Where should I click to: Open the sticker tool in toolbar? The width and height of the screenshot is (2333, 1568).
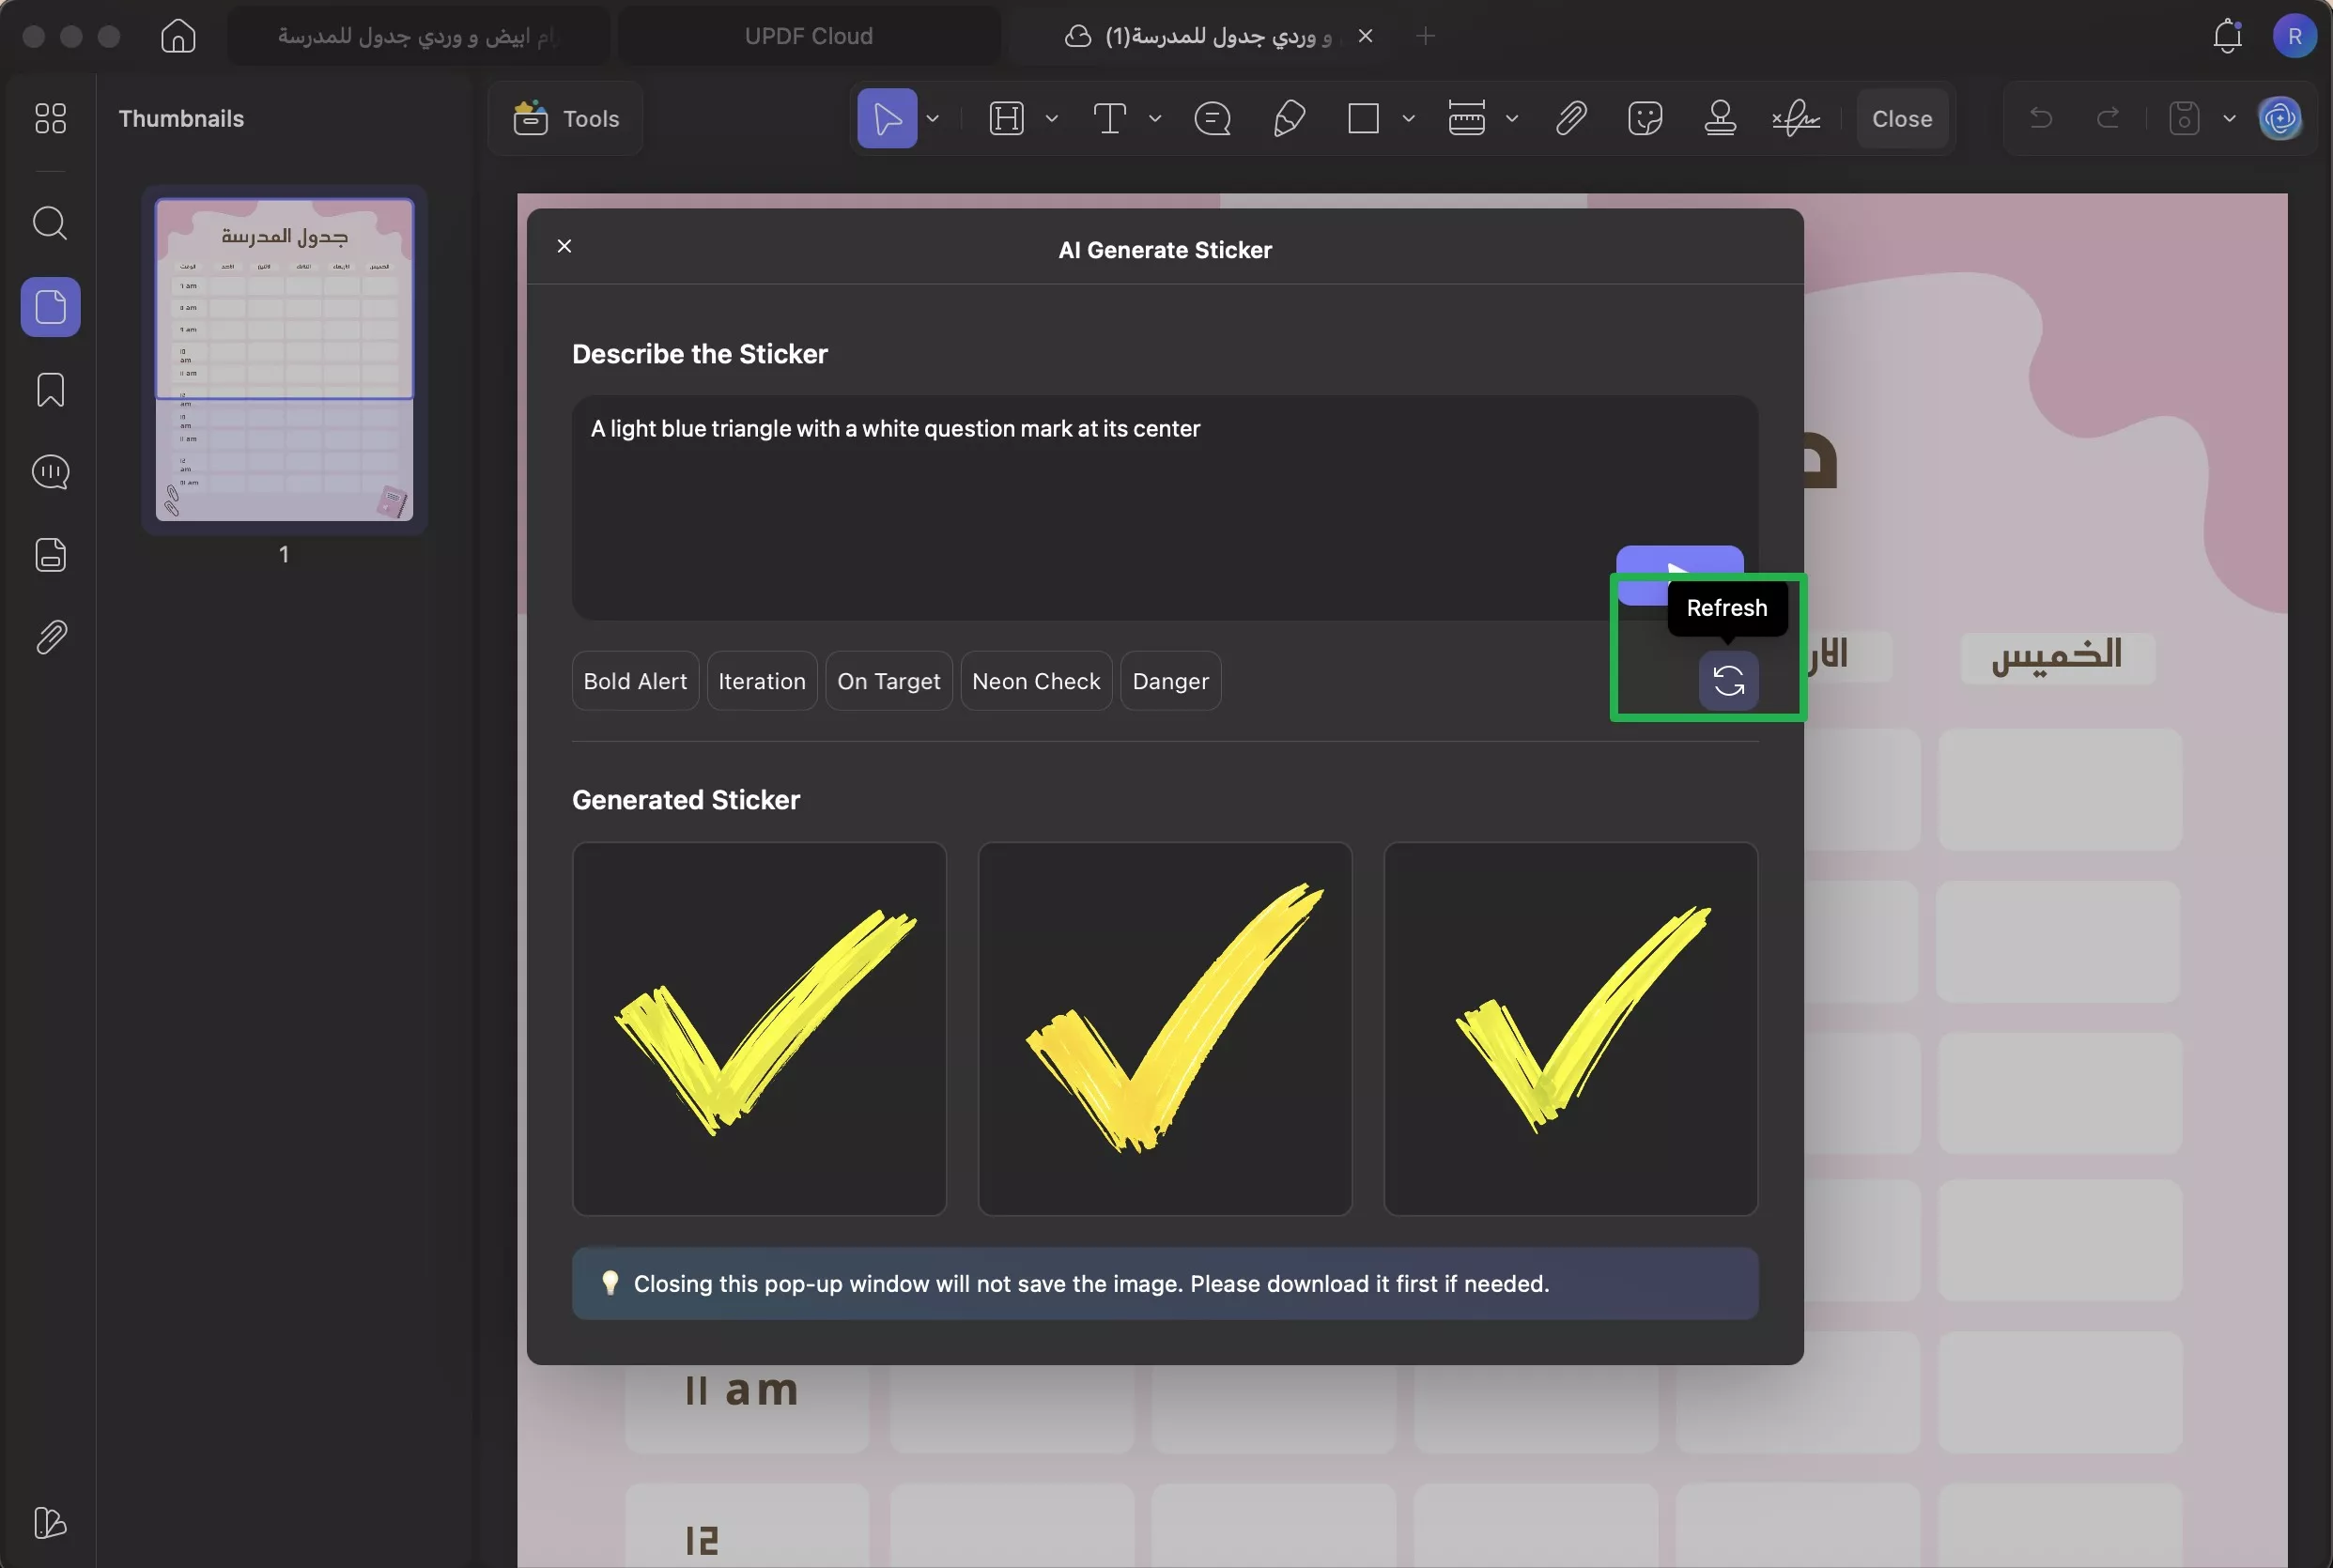coord(1645,119)
